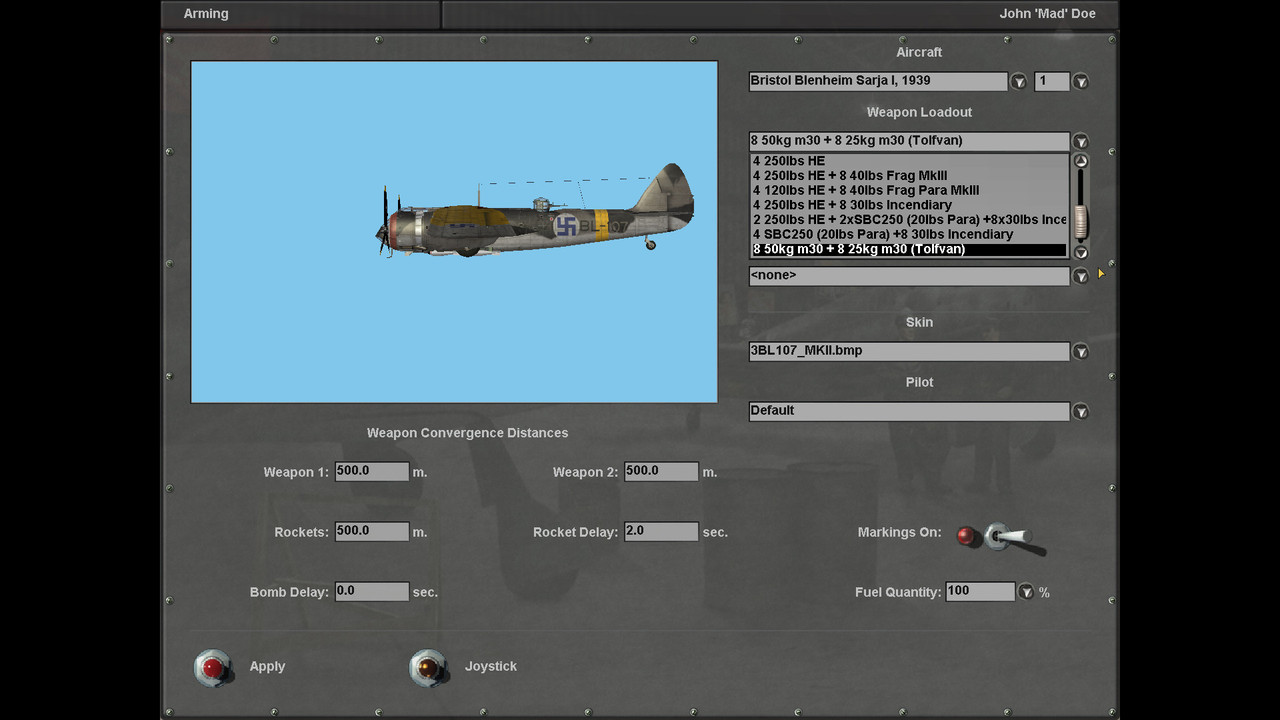
Task: Click the aircraft preview image
Action: point(454,232)
